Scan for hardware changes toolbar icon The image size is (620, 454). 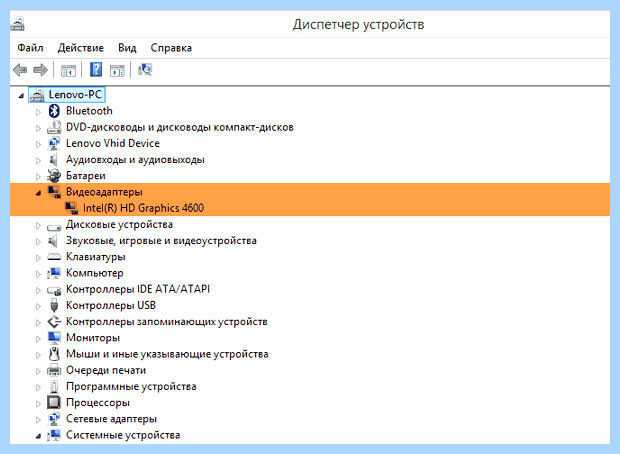tap(145, 70)
